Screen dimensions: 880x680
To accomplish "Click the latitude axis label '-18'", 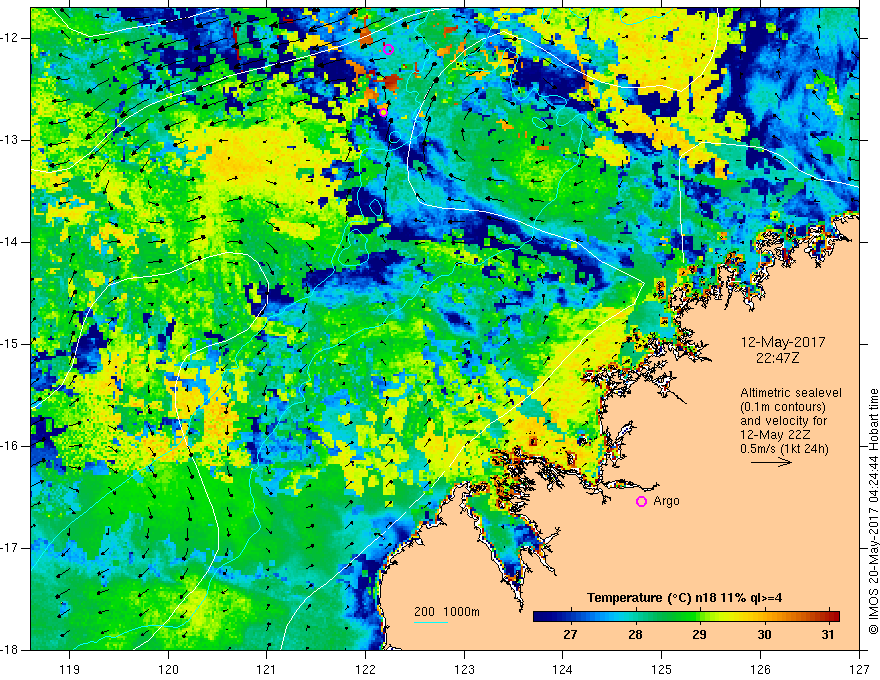I will (x=10, y=650).
